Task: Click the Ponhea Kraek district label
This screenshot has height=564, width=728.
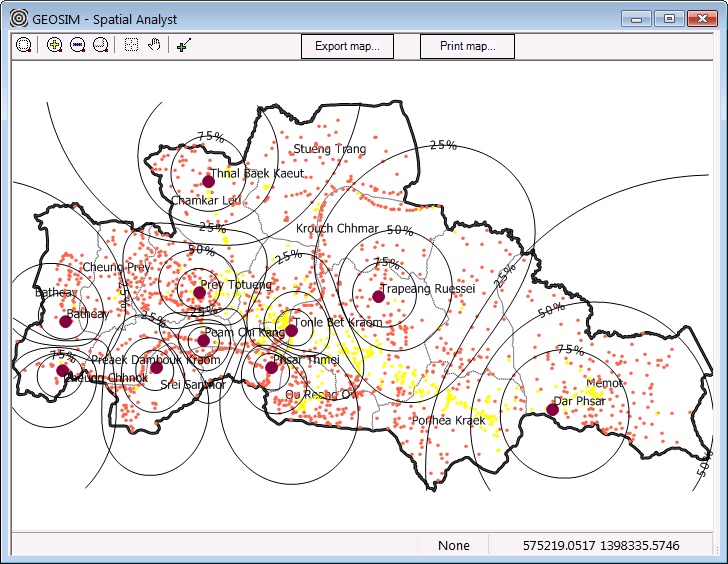Action: click(448, 421)
